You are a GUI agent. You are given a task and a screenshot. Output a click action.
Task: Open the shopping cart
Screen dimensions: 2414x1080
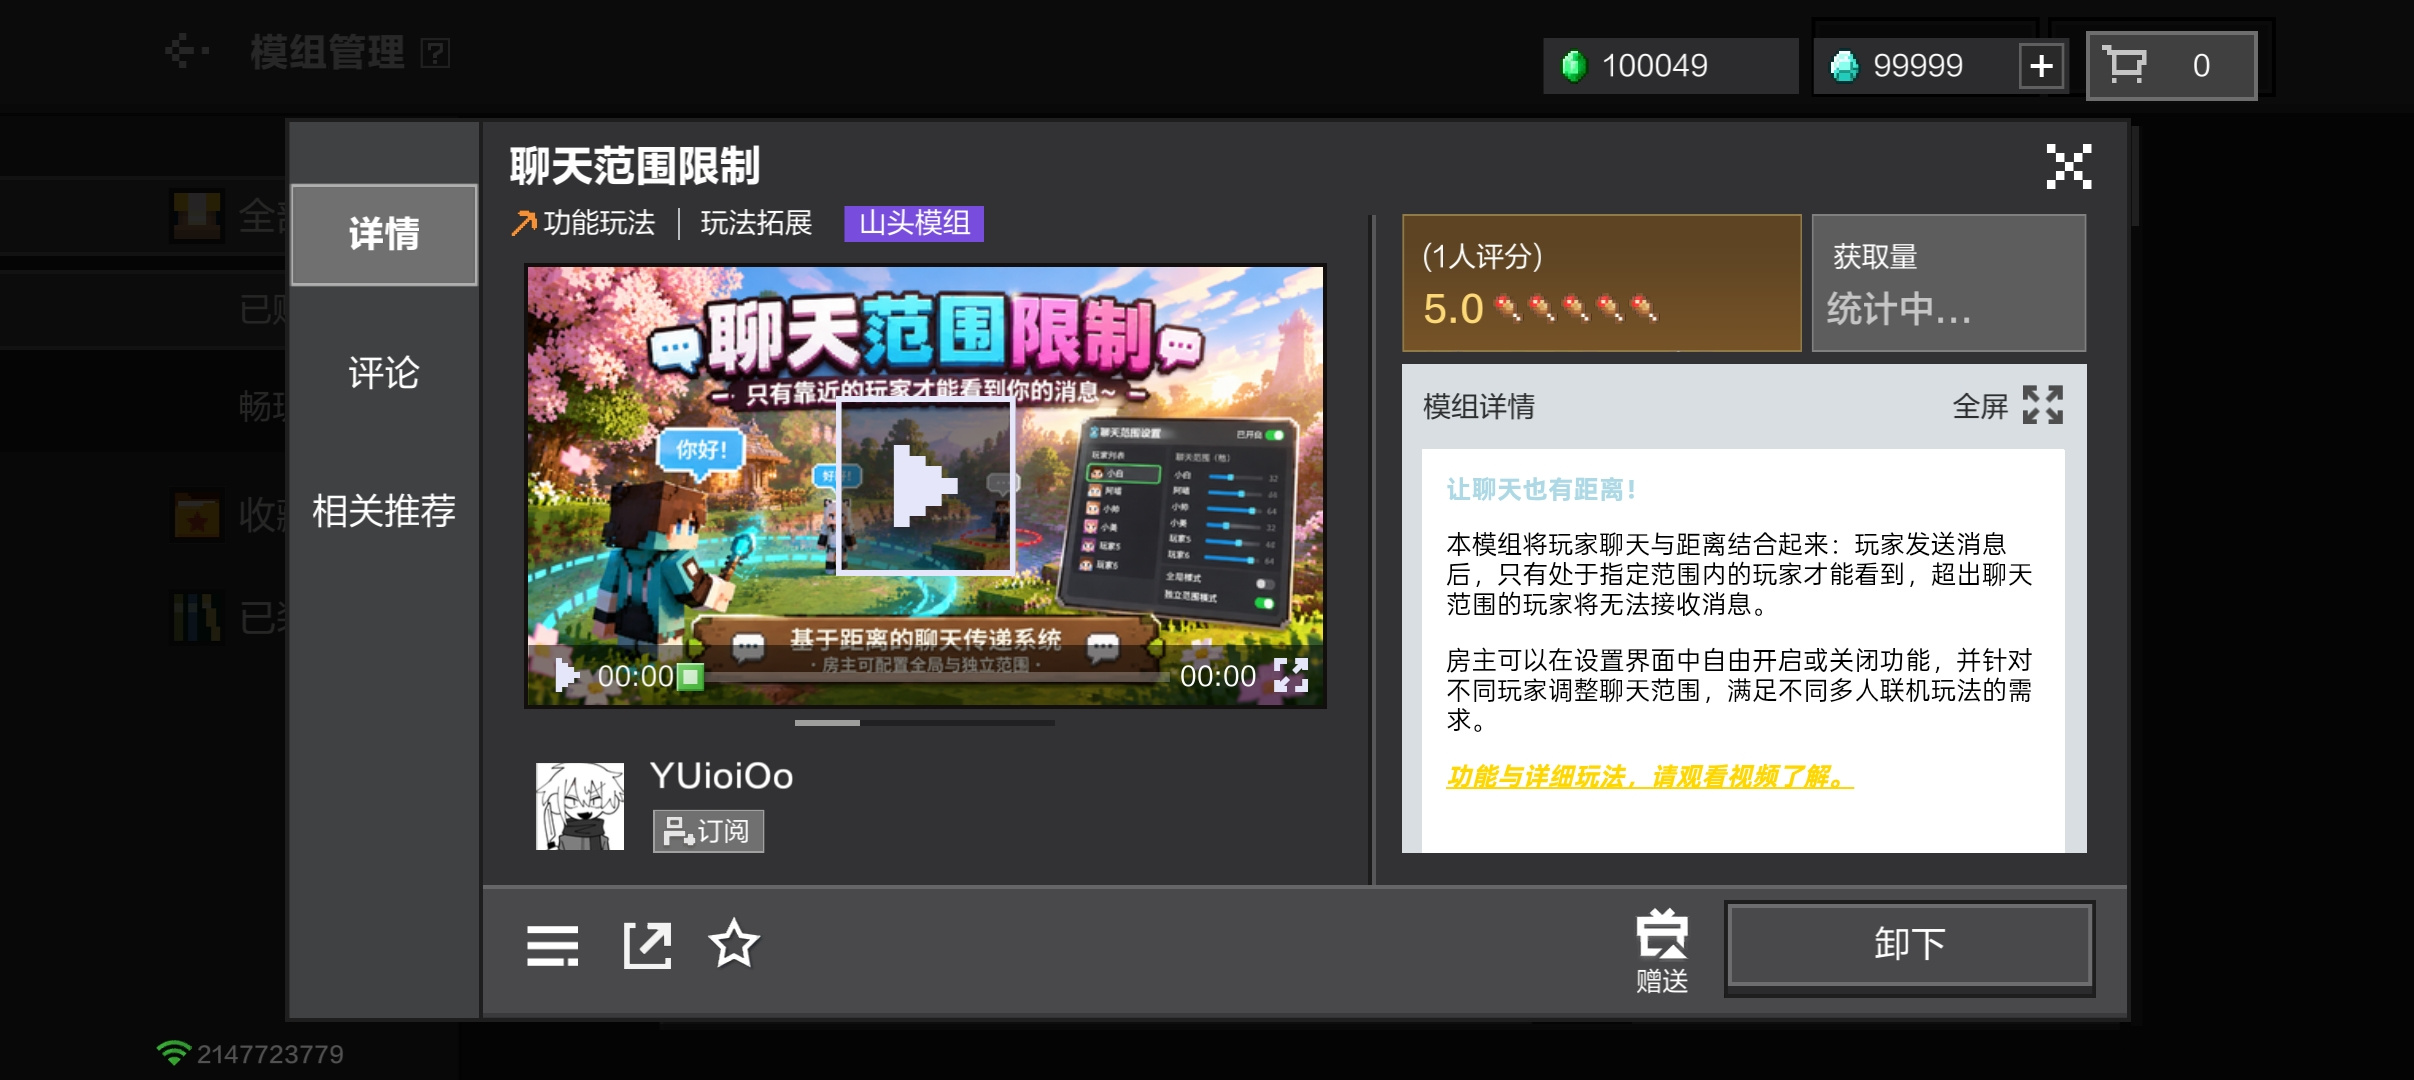tap(2171, 66)
